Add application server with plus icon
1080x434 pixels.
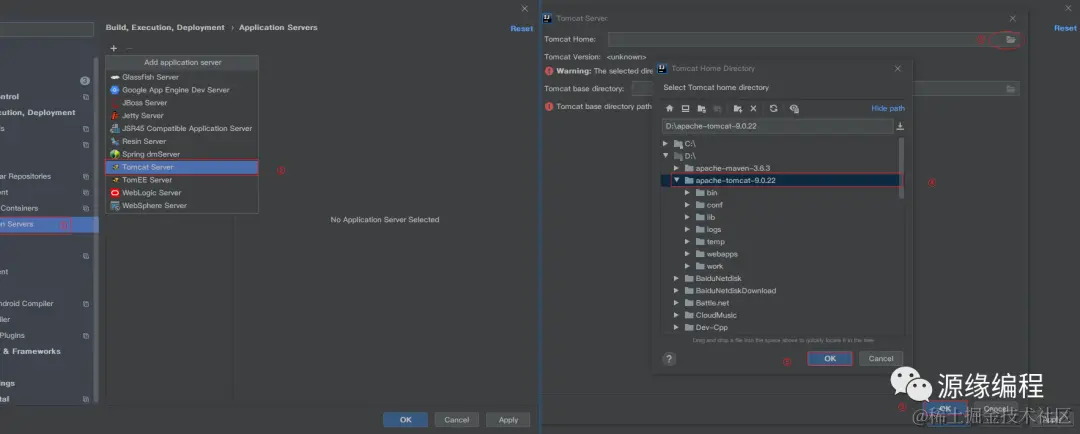(x=114, y=48)
